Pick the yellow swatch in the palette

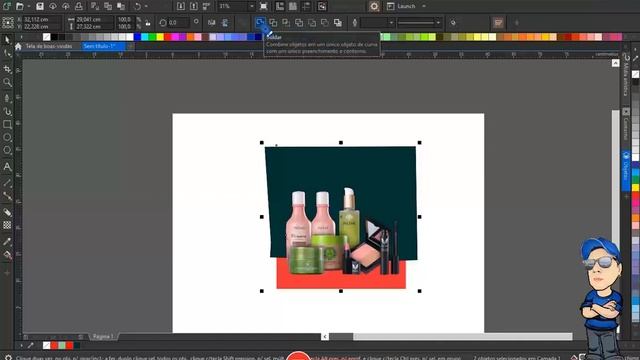pos(160,37)
